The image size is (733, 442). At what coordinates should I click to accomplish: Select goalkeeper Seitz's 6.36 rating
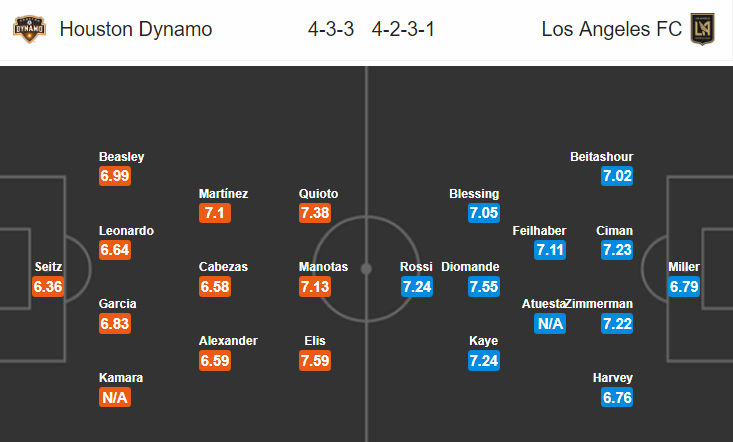click(48, 286)
